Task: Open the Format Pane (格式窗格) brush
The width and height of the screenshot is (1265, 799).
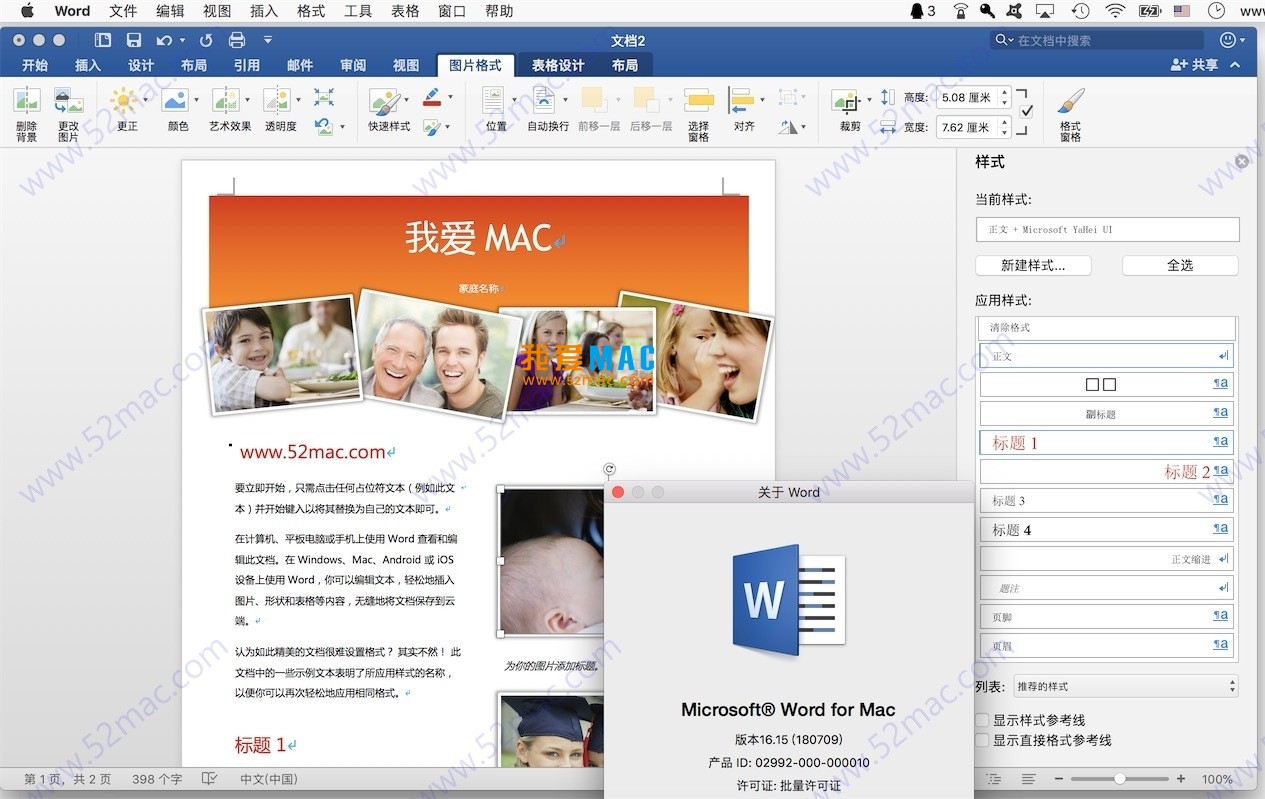Action: click(1070, 101)
